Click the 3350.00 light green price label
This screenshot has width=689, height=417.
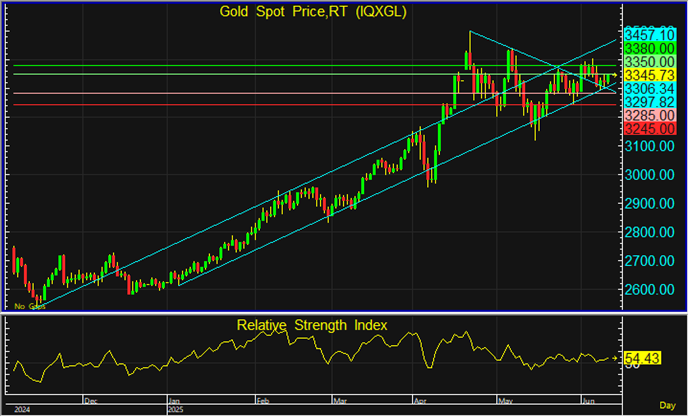[649, 62]
